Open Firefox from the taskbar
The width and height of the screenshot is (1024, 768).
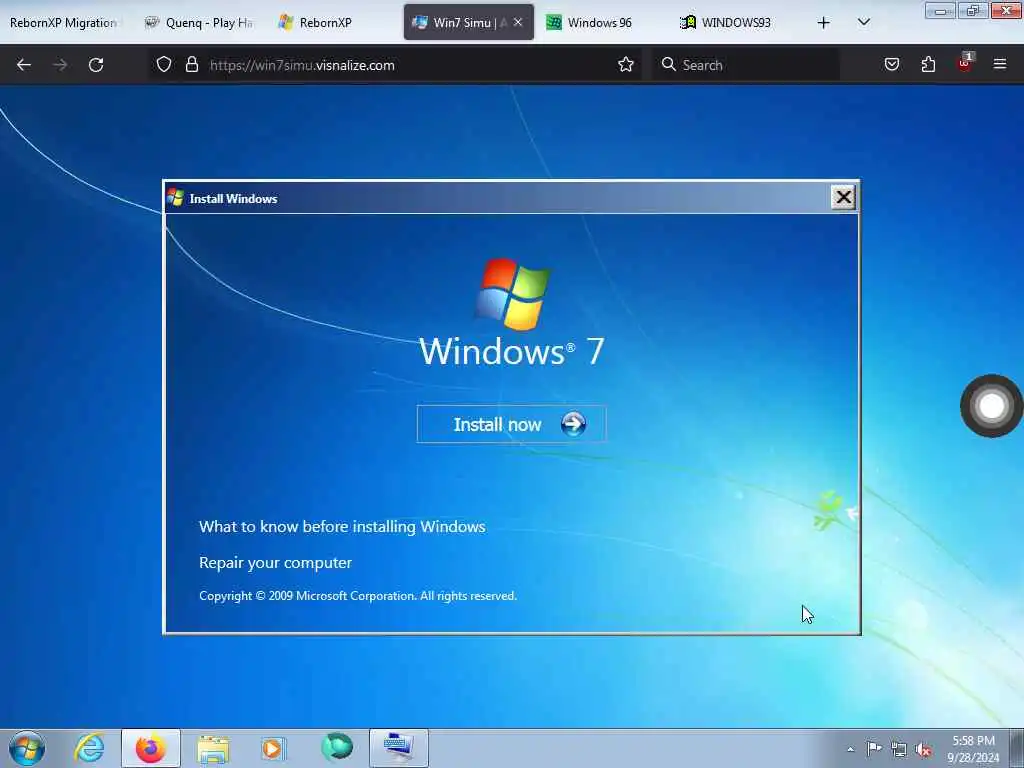[150, 748]
